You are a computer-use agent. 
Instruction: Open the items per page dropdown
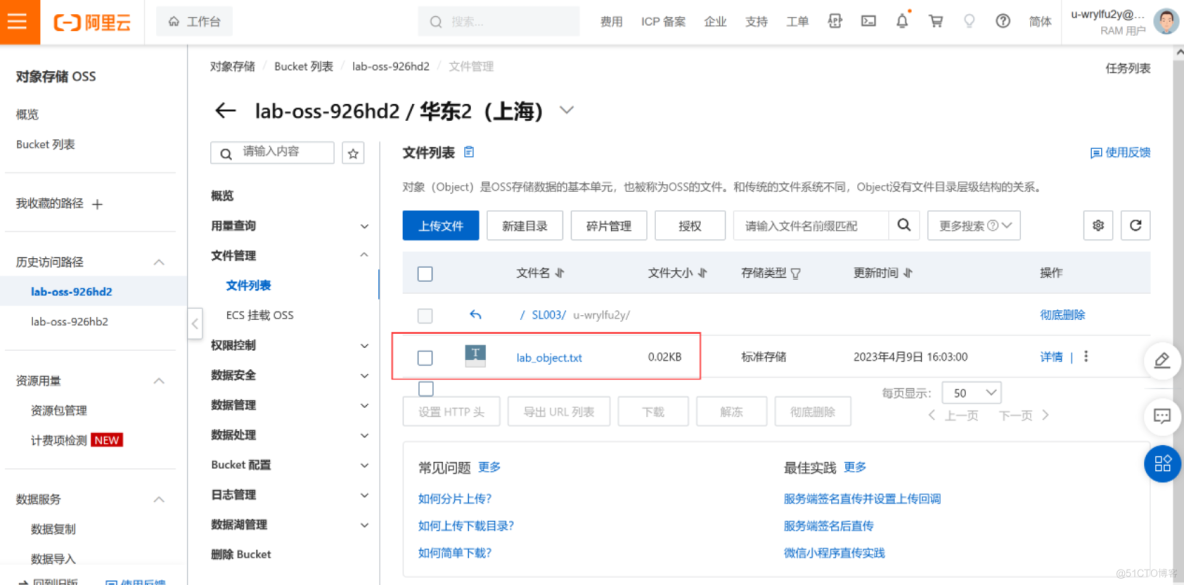(x=975, y=393)
